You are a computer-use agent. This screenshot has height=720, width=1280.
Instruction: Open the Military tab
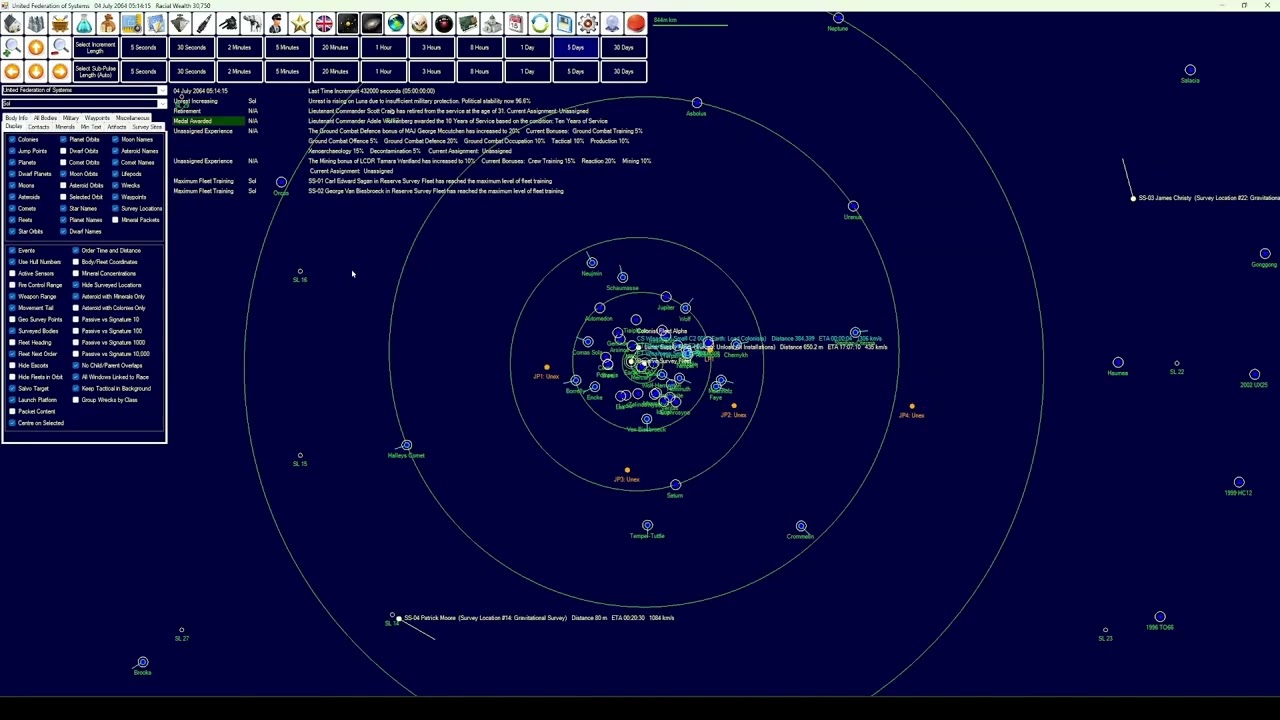[71, 118]
